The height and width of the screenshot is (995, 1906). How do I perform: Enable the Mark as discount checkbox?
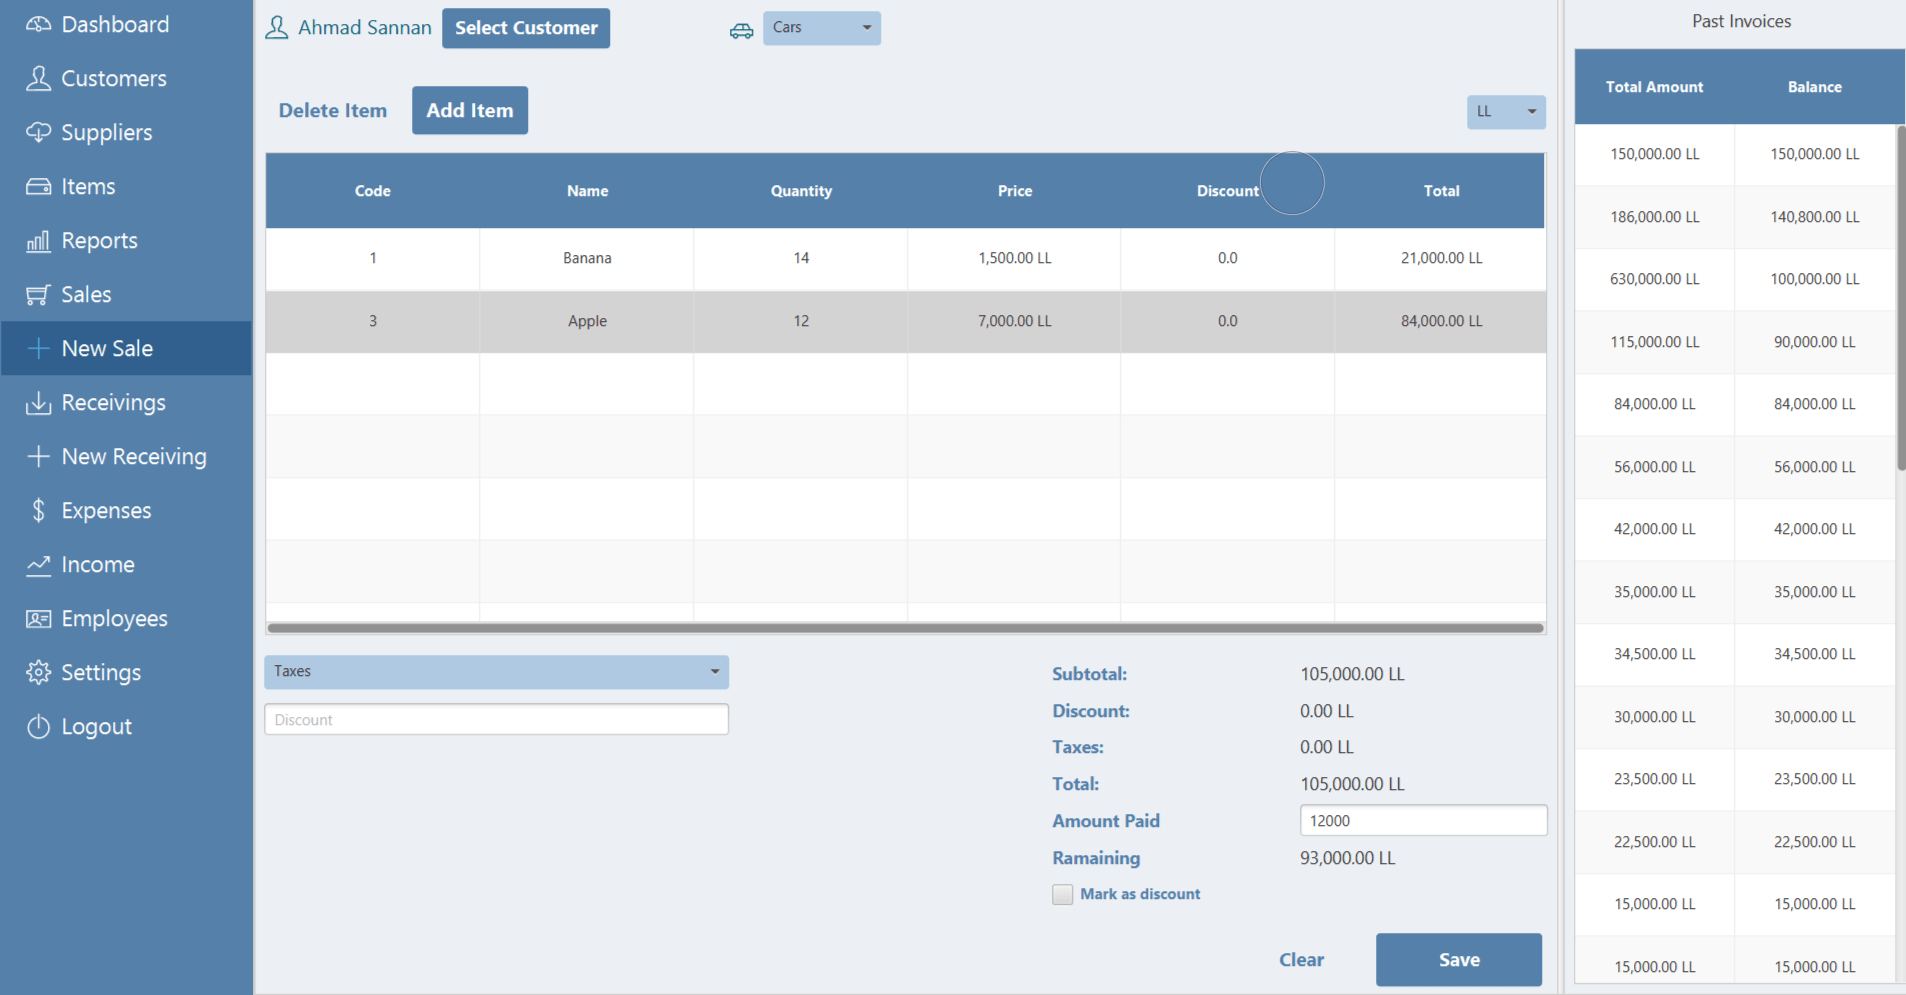[x=1062, y=894]
